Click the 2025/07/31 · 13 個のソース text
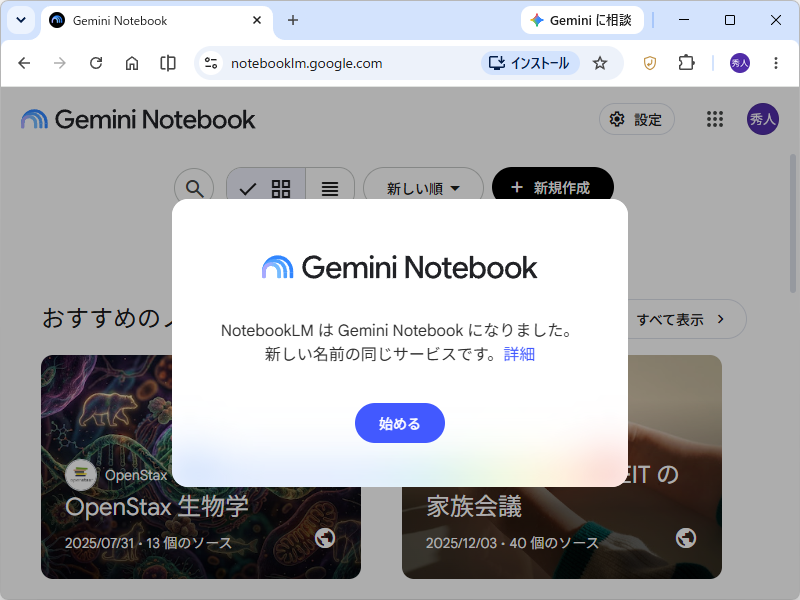This screenshot has width=800, height=600. click(148, 543)
